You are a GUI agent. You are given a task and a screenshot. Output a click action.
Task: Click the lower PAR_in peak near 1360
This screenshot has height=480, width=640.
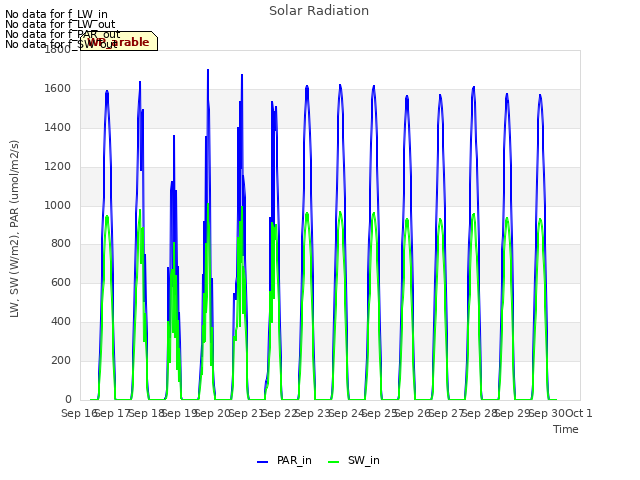[x=174, y=137]
